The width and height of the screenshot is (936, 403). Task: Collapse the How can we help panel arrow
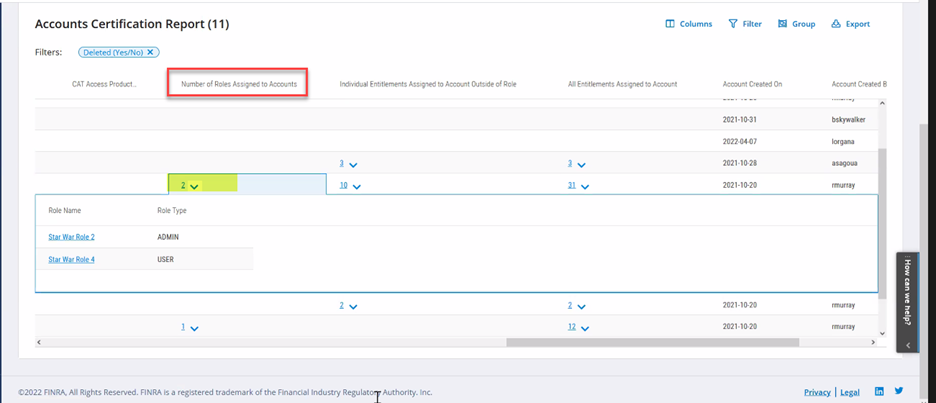tap(908, 345)
